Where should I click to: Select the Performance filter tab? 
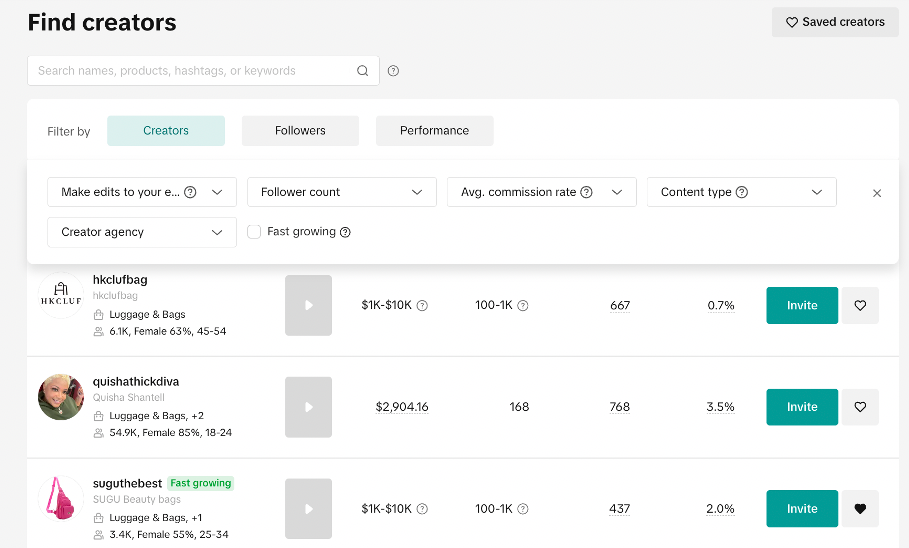coord(434,131)
